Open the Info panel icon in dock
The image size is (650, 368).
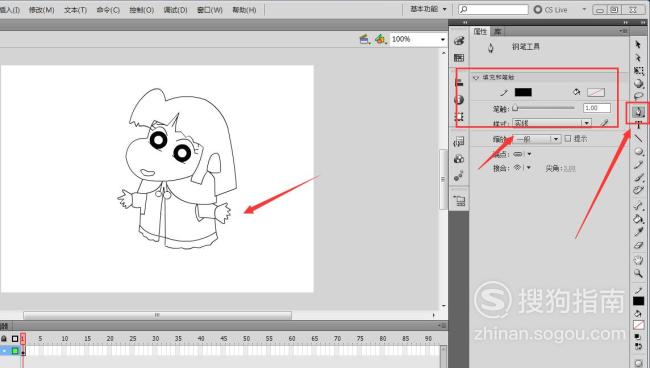pyautogui.click(x=459, y=100)
